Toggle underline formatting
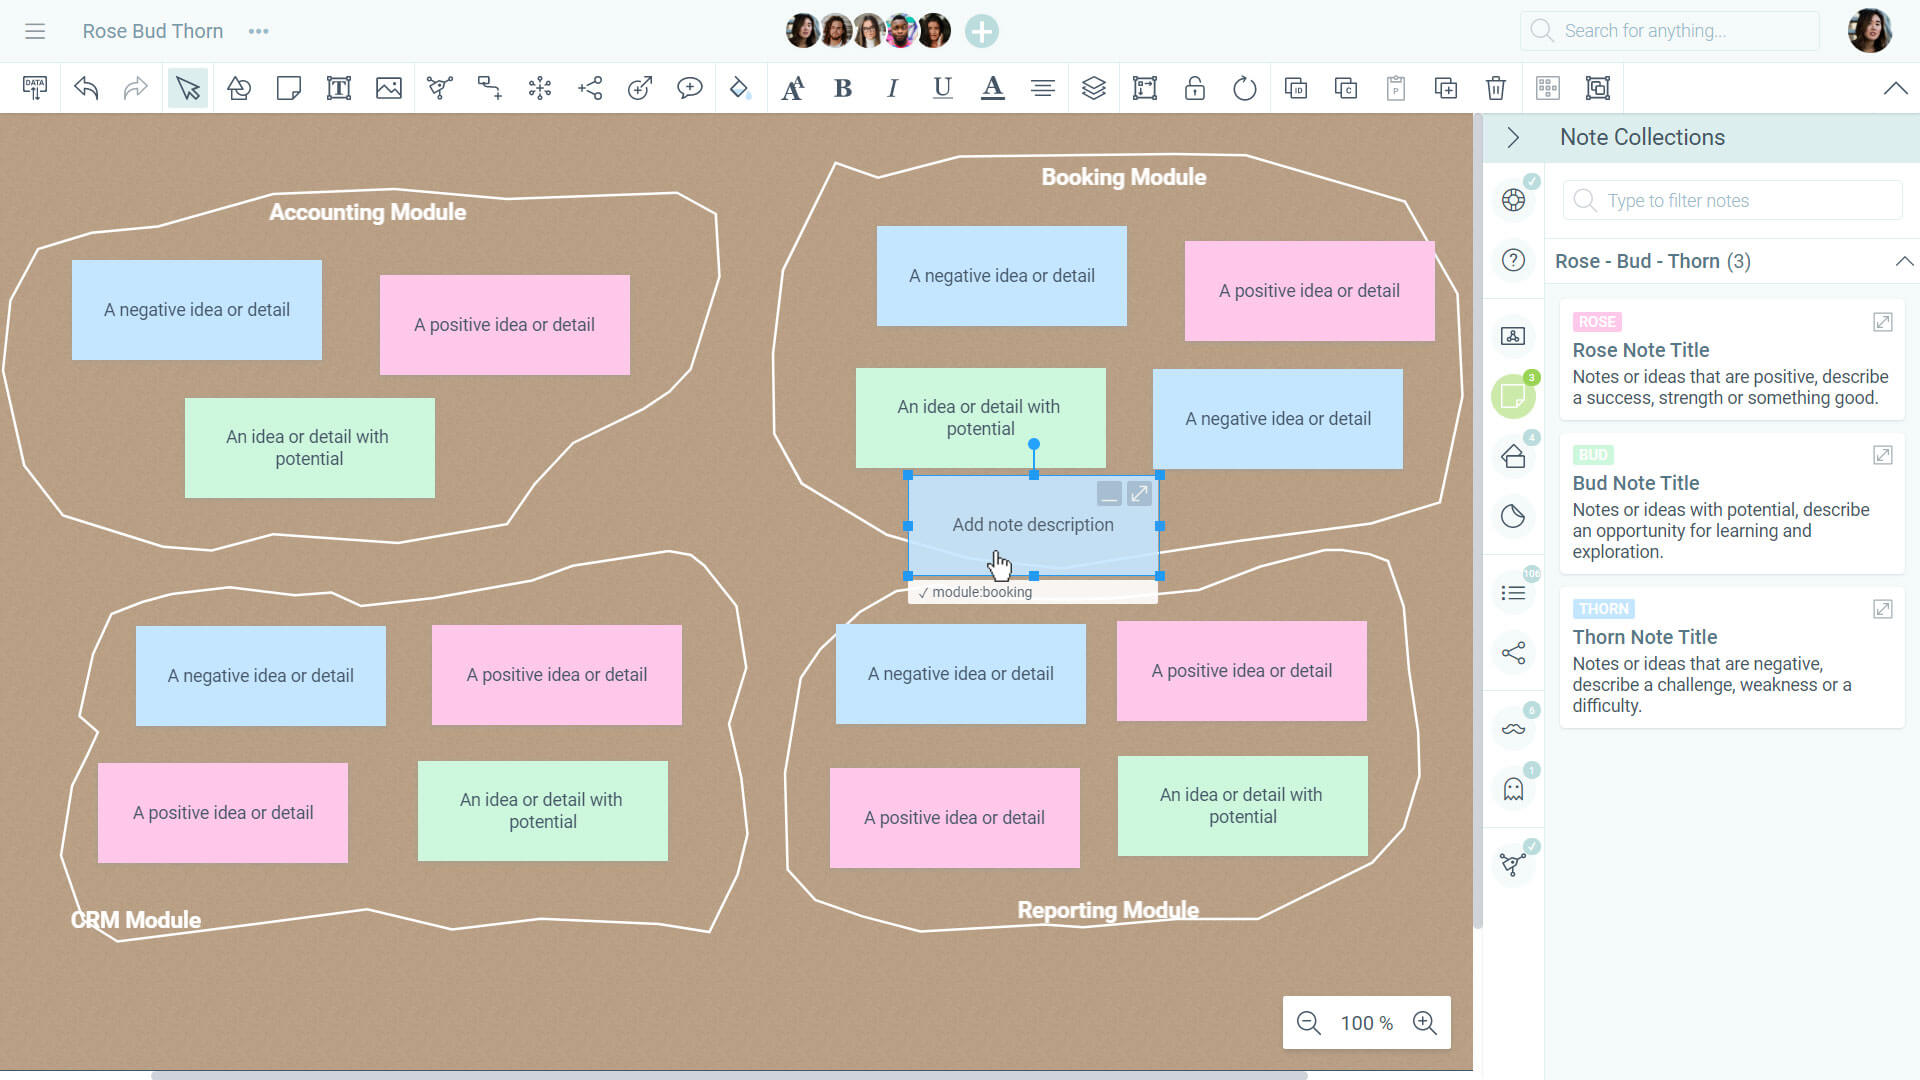Image resolution: width=1920 pixels, height=1080 pixels. click(x=942, y=88)
